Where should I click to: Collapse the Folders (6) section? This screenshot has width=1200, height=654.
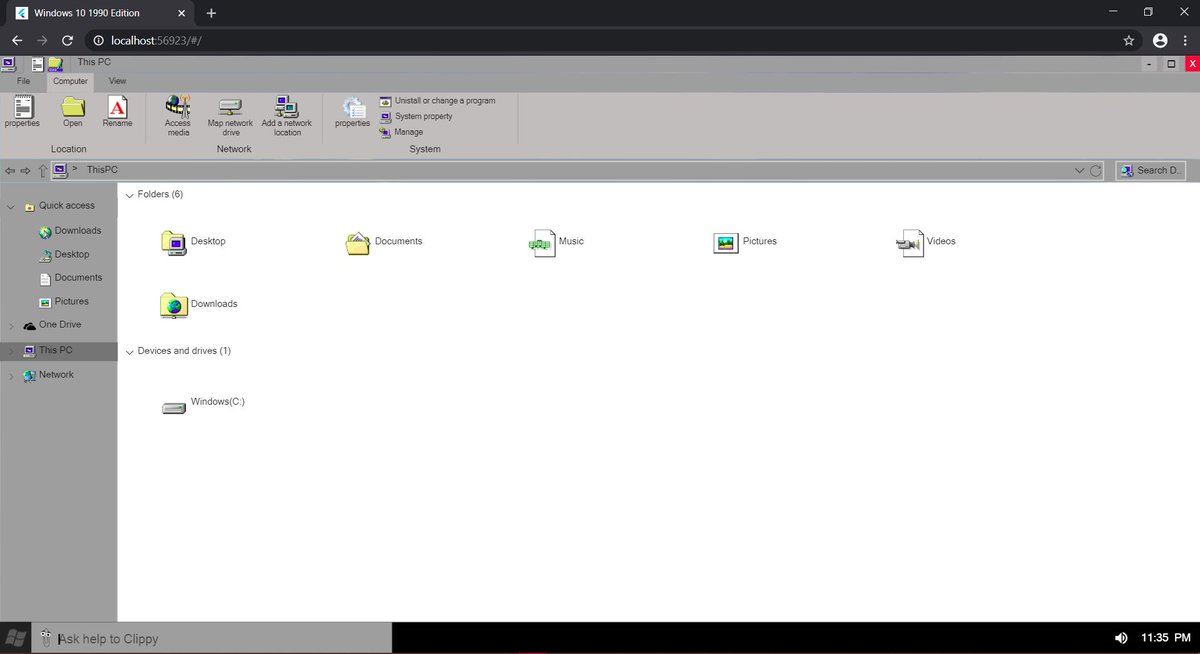(129, 195)
